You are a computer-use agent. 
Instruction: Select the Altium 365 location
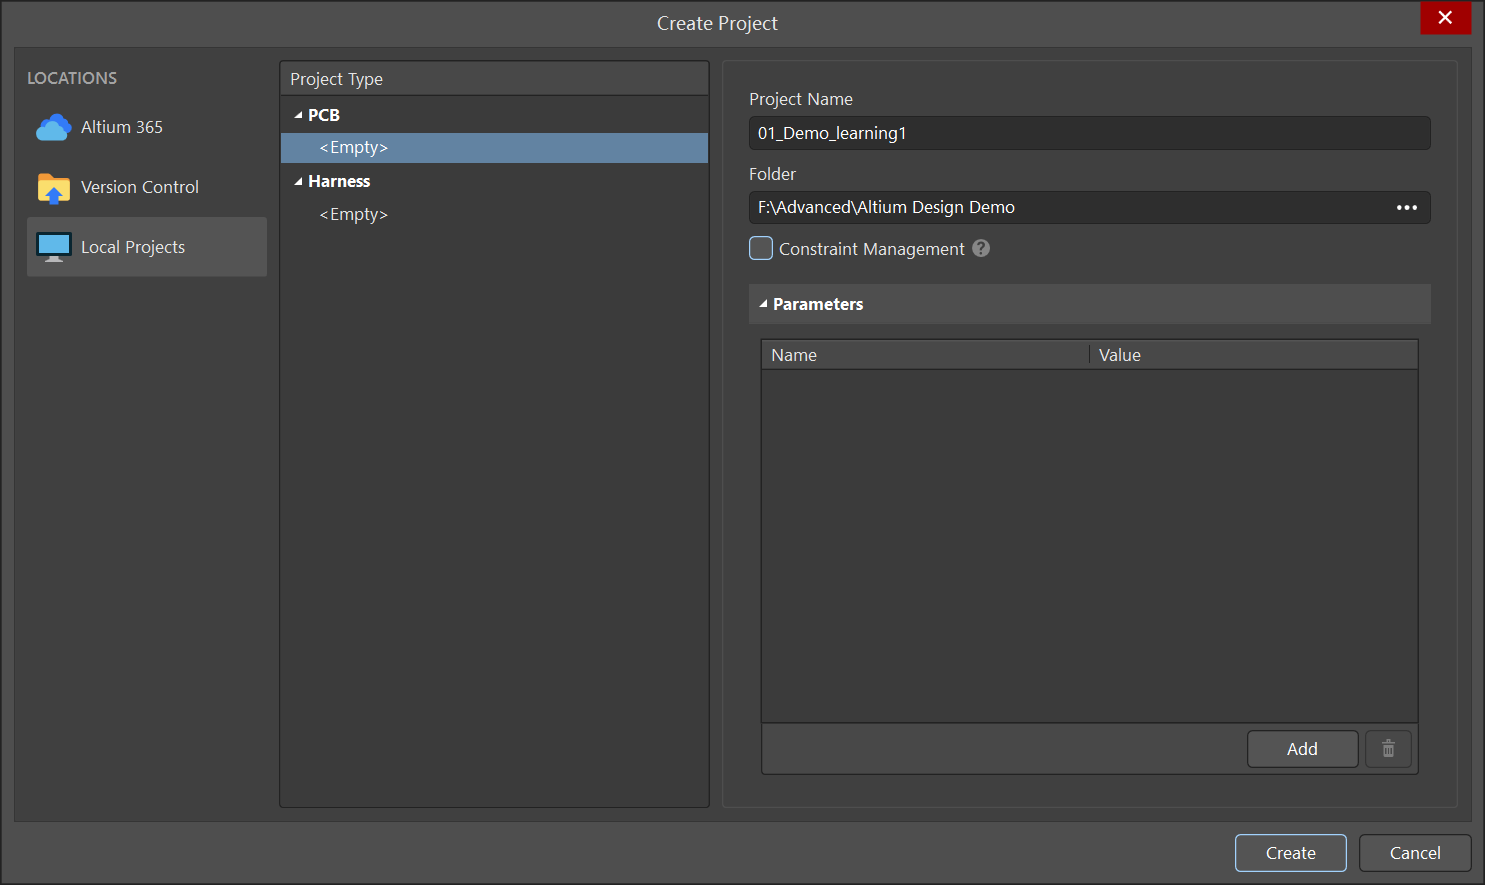[122, 127]
